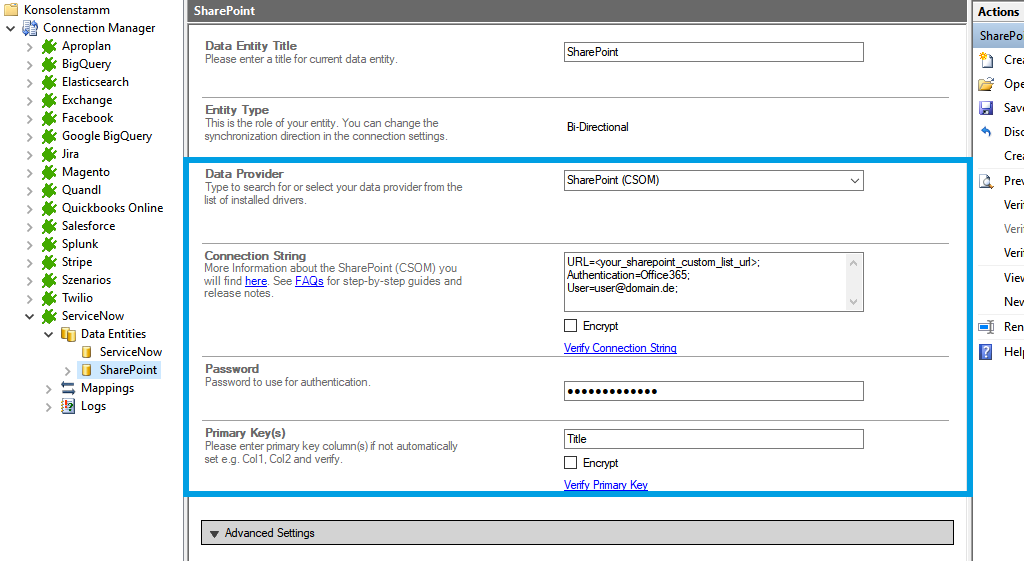Select the Jira connection in the tree

(x=70, y=154)
